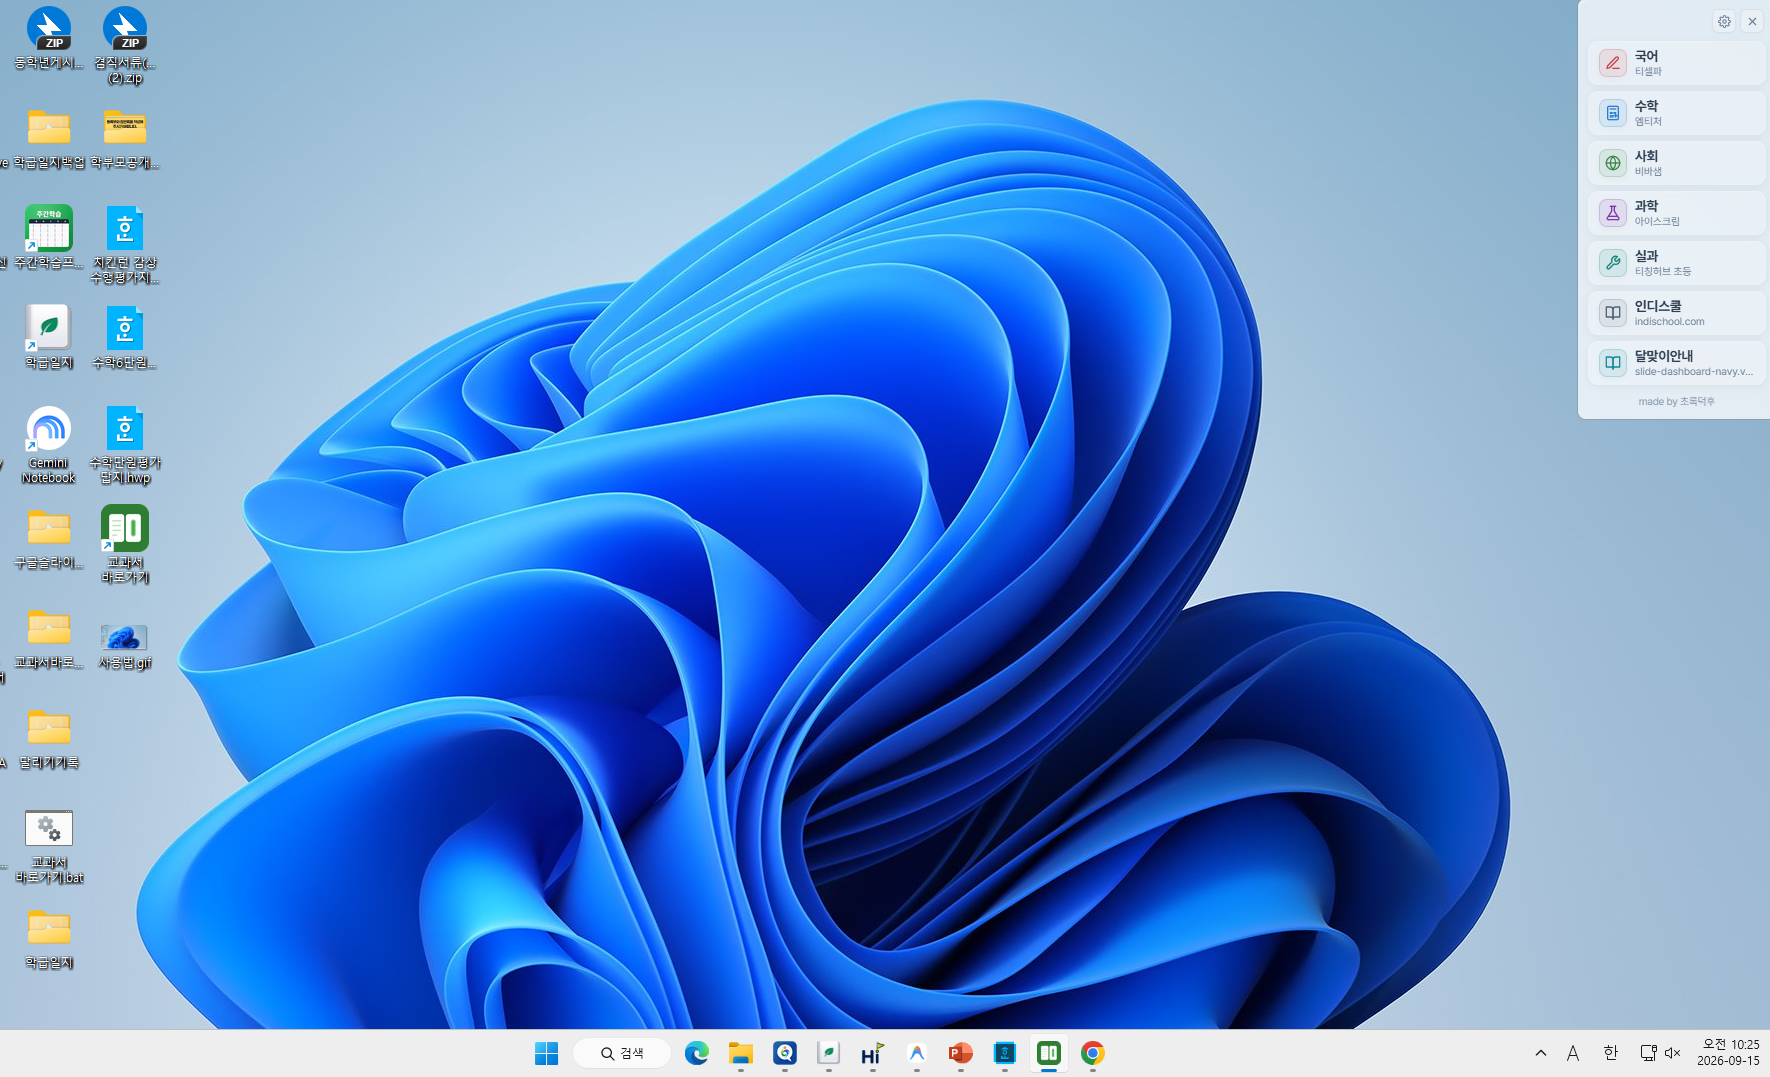Select the 학급일지백업 desktop folder
The width and height of the screenshot is (1770, 1077).
click(x=49, y=138)
